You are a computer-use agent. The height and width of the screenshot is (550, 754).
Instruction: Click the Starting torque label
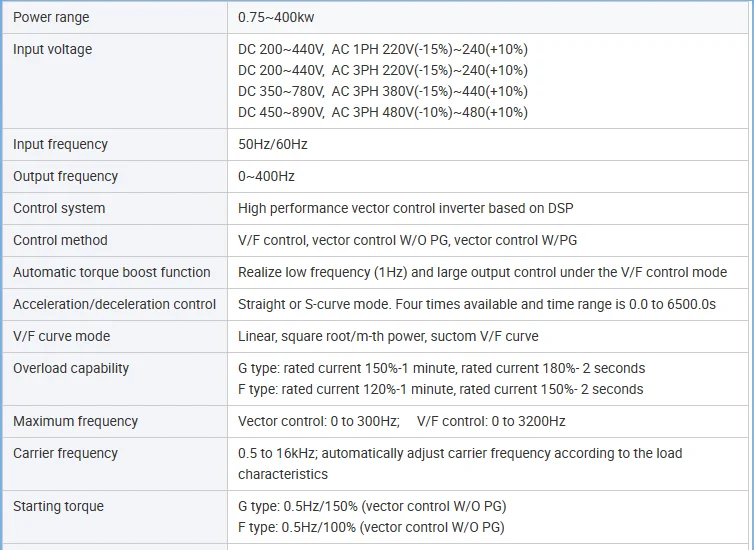[58, 506]
